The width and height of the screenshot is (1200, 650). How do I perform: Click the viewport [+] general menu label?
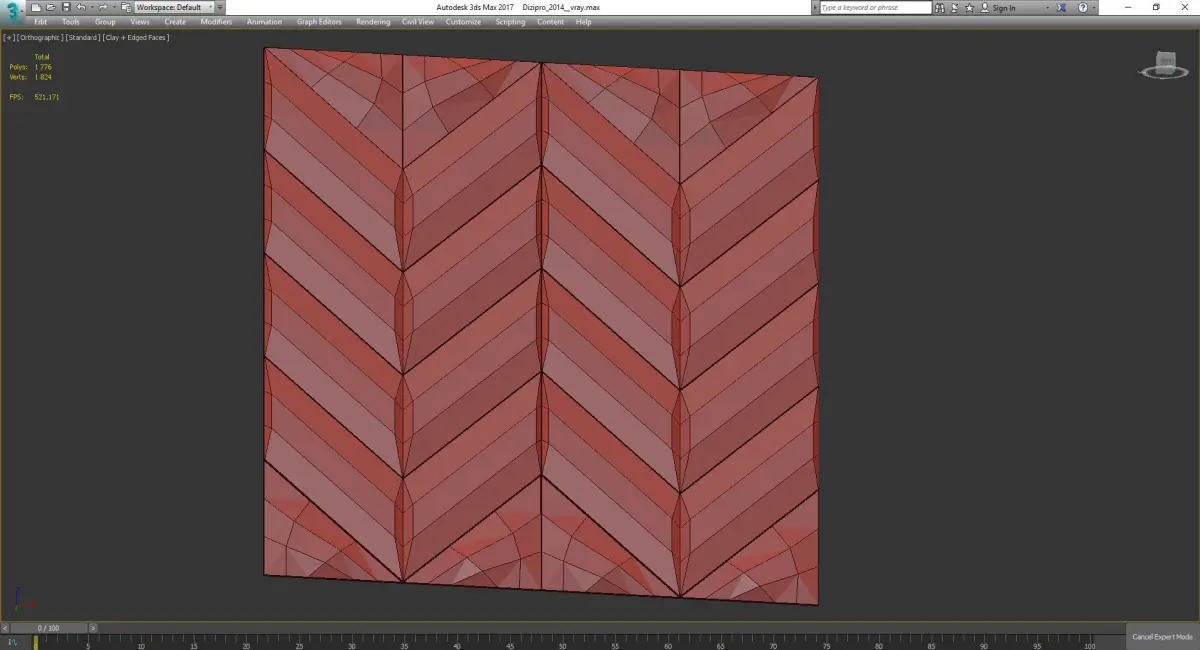[x=9, y=37]
